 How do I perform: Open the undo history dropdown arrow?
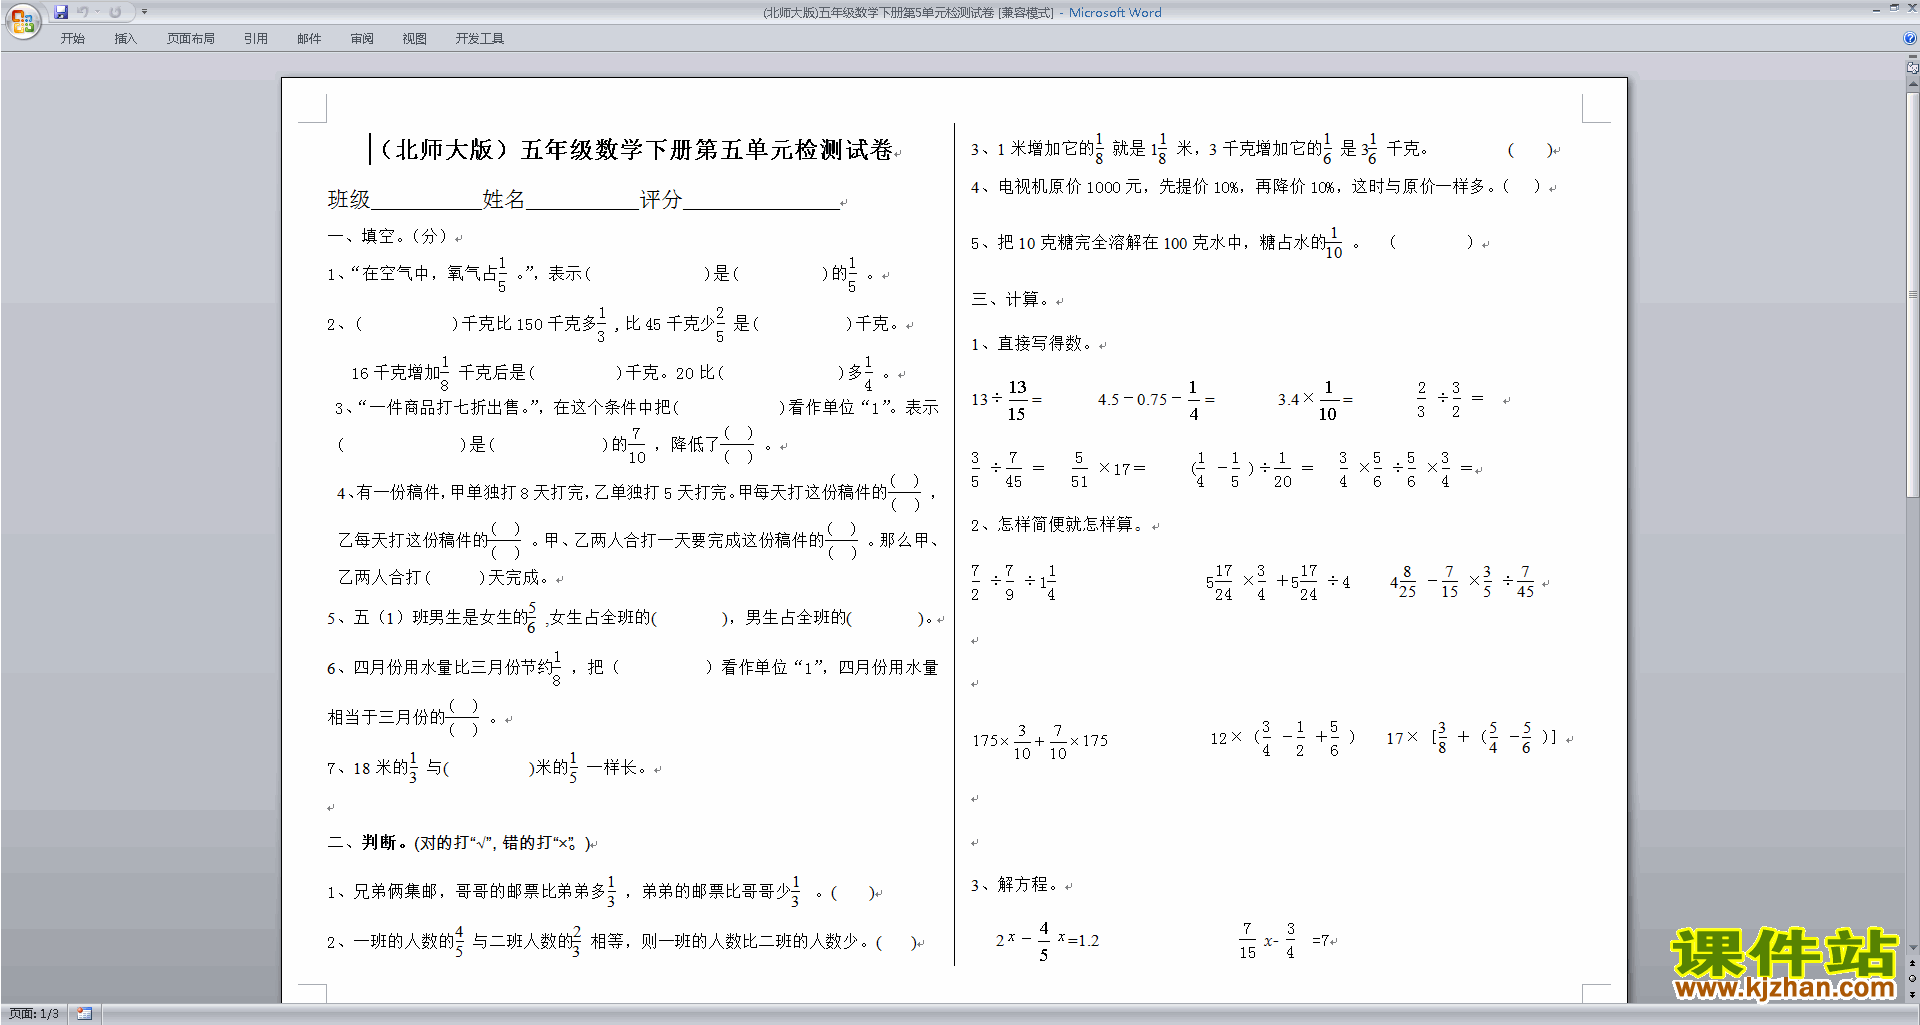pyautogui.click(x=97, y=12)
